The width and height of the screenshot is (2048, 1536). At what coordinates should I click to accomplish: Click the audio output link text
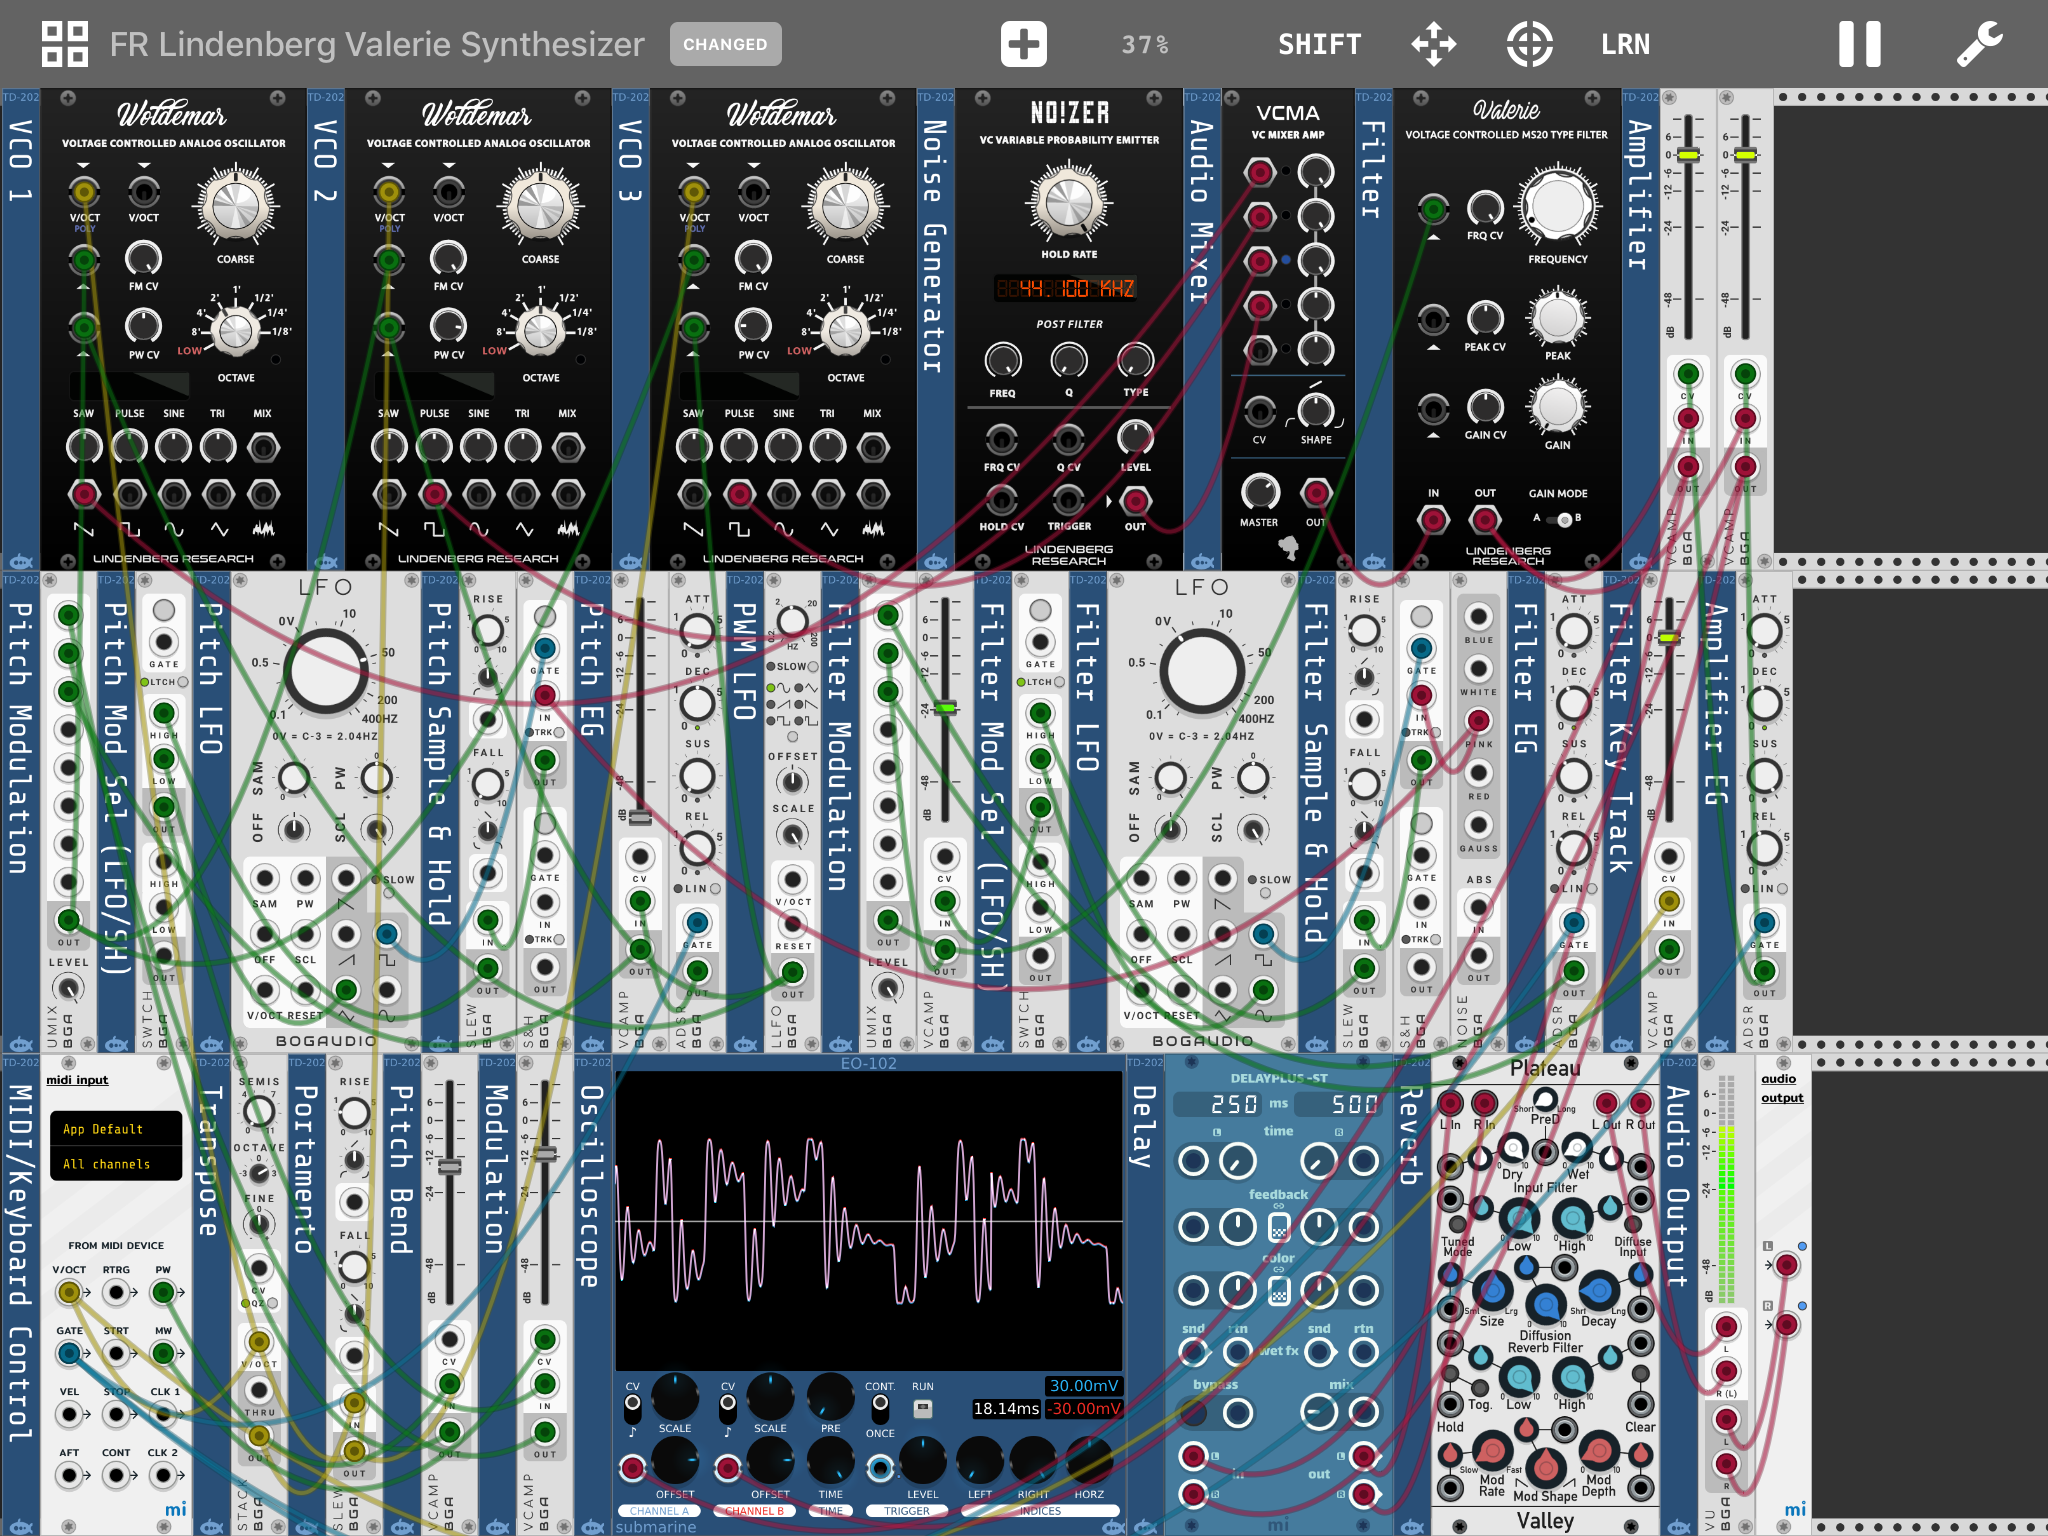(x=1781, y=1088)
